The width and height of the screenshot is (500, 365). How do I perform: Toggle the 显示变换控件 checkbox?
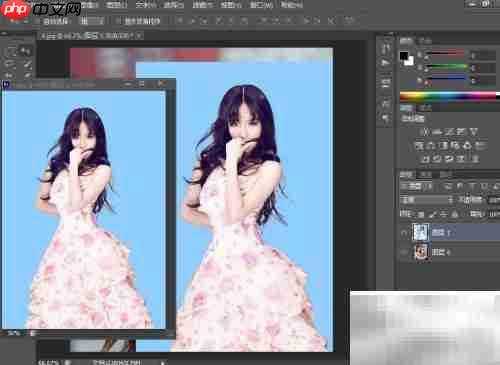[119, 21]
